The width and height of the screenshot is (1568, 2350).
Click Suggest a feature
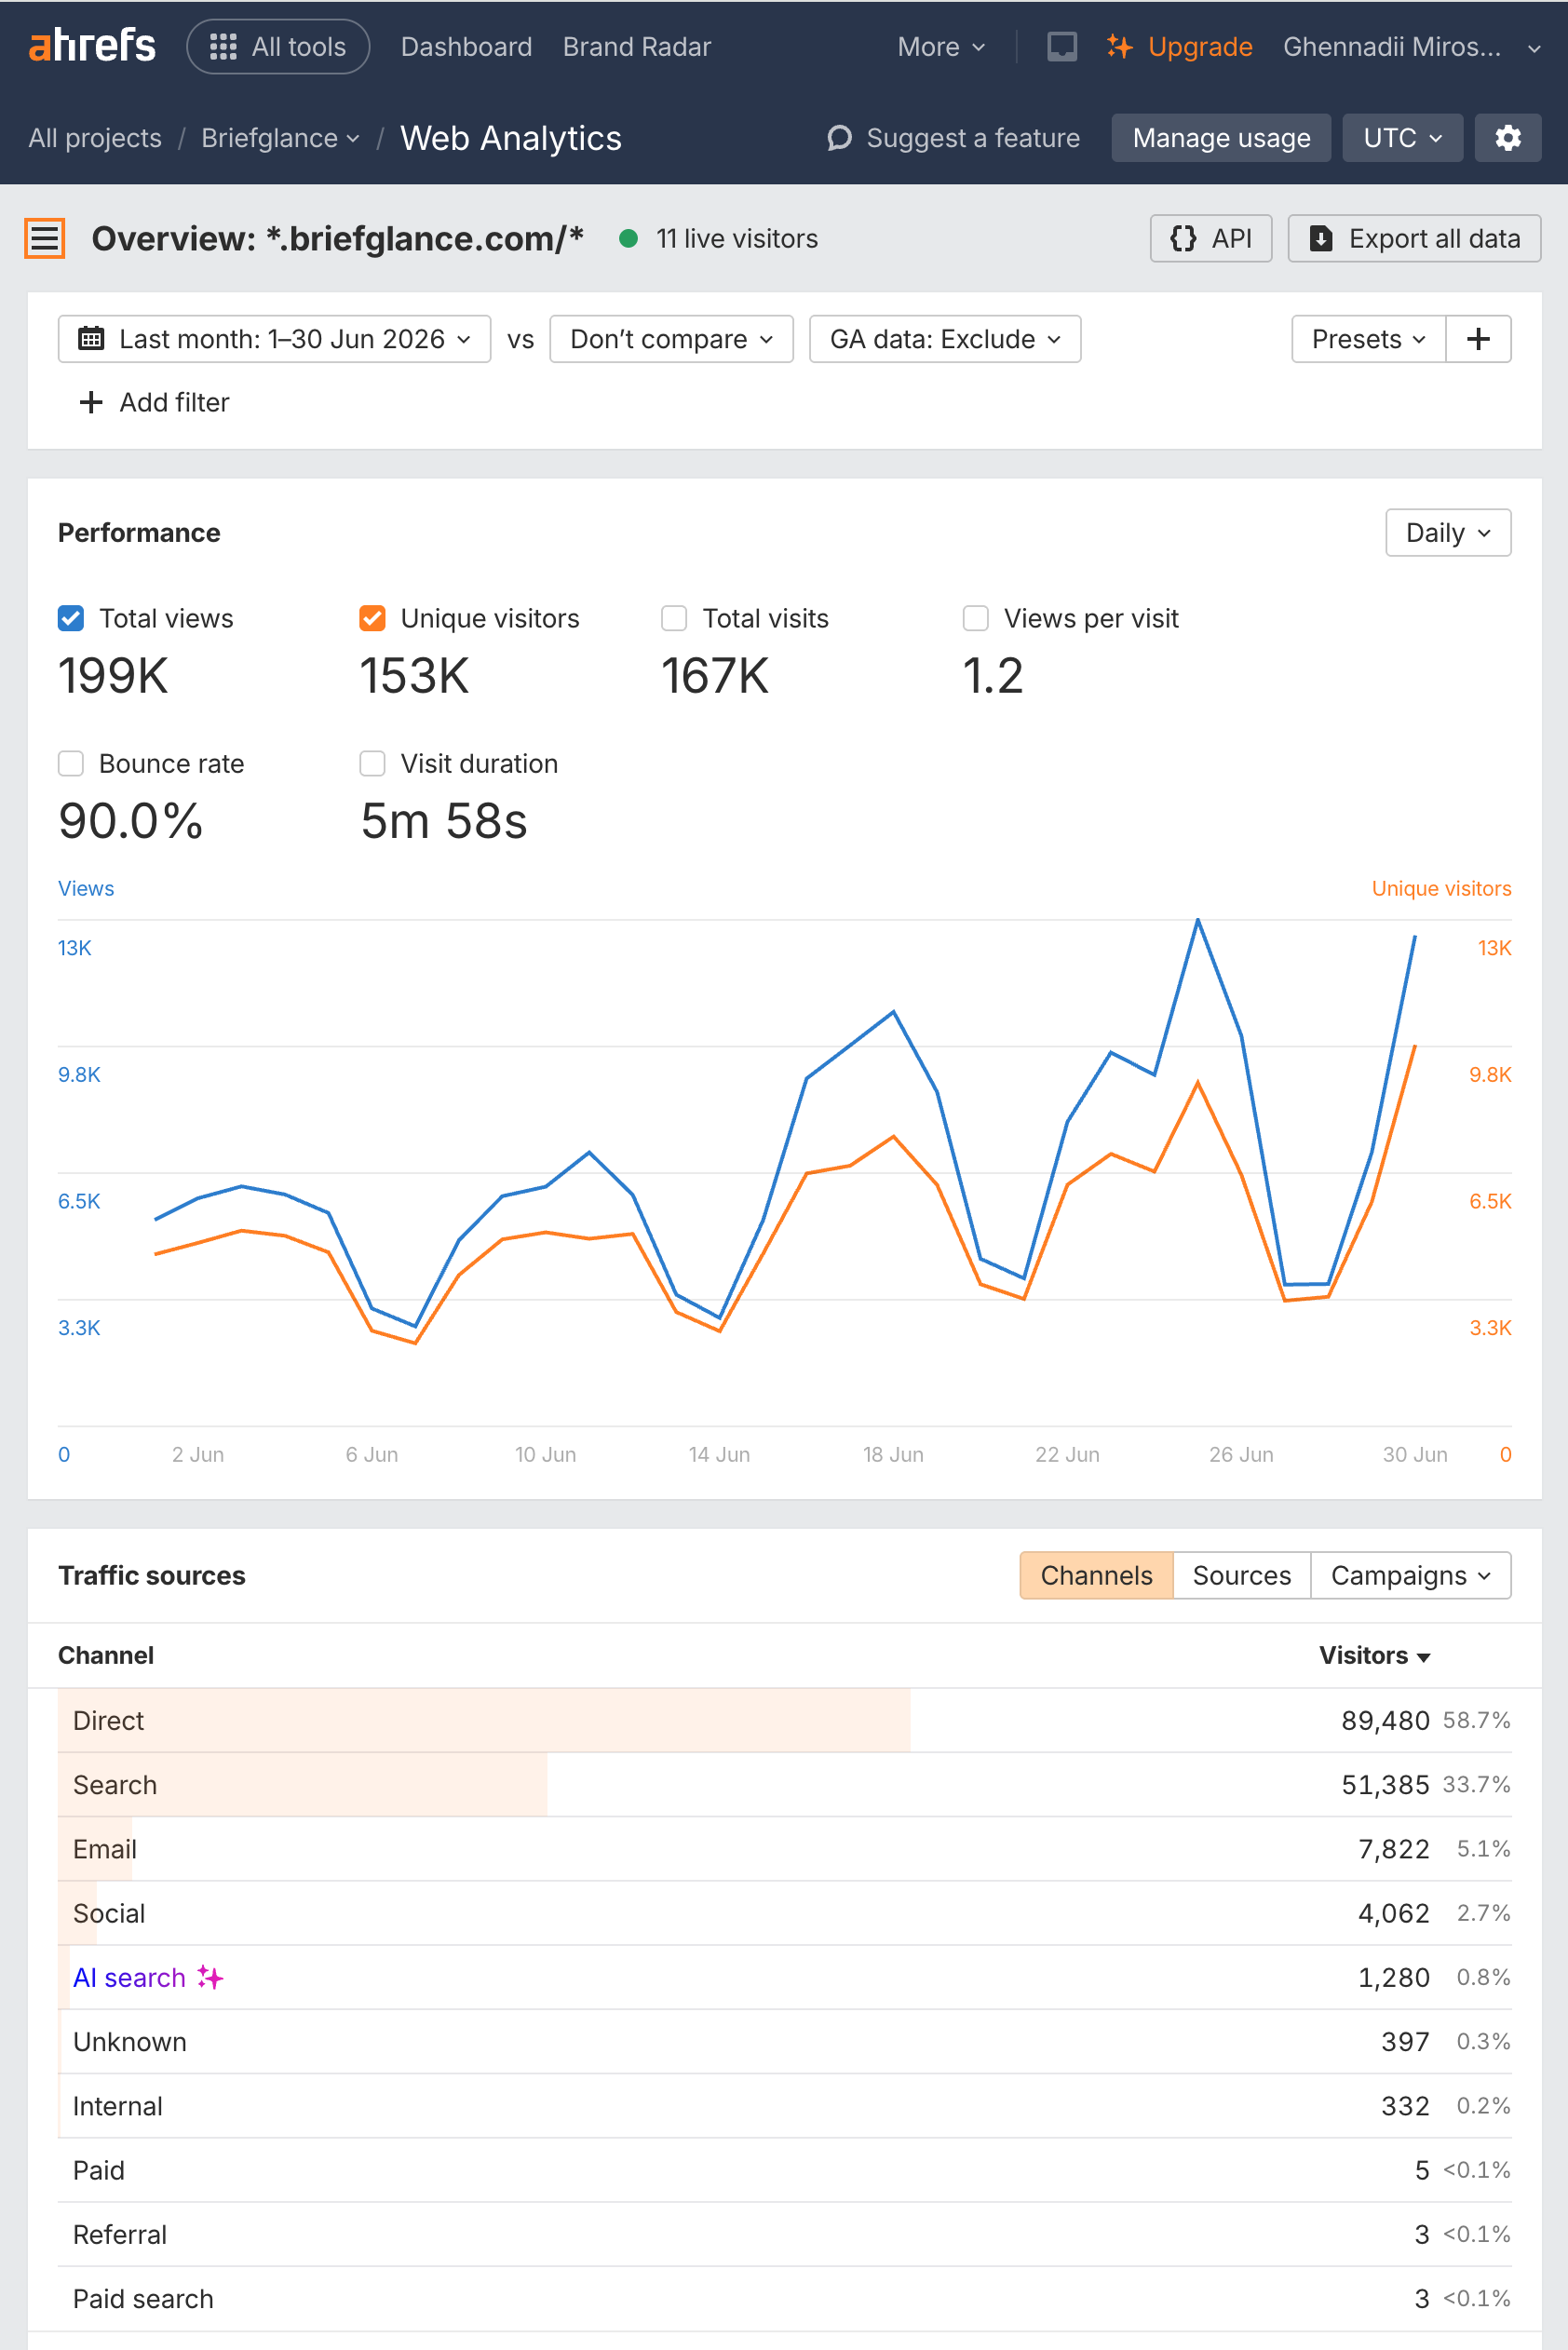pos(954,138)
